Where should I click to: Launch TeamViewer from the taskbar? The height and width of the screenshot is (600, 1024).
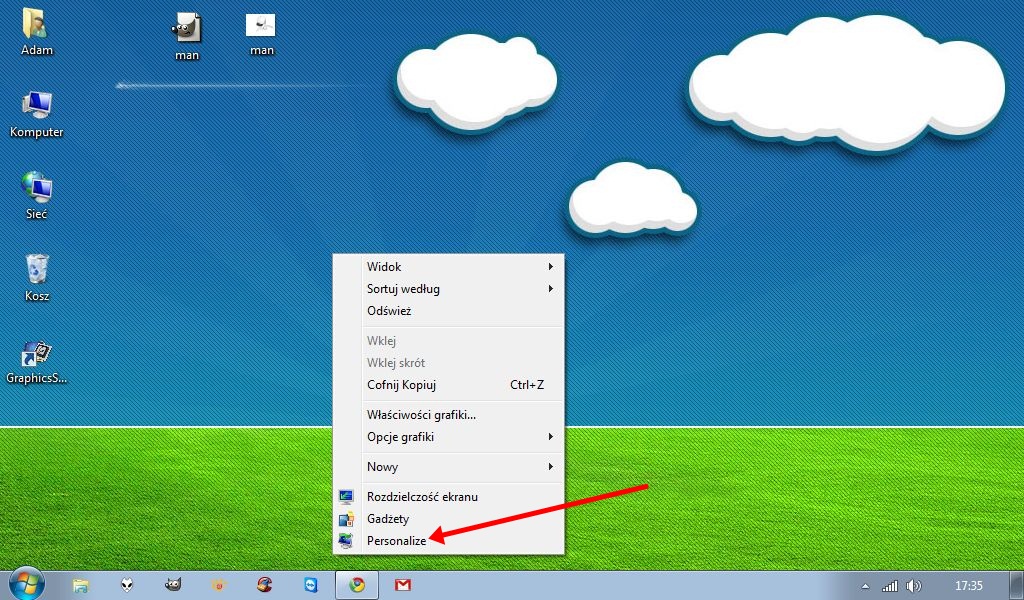coord(311,585)
